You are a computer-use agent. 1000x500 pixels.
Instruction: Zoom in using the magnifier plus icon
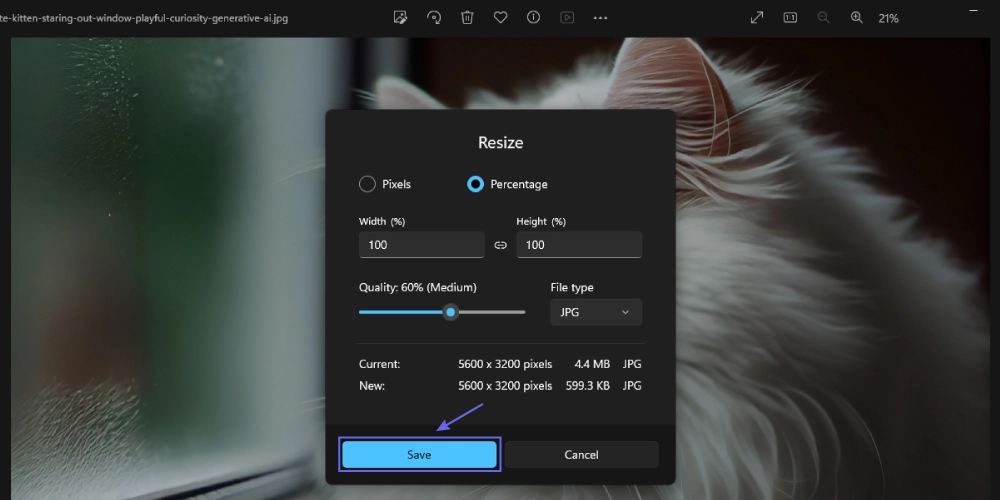tap(856, 17)
